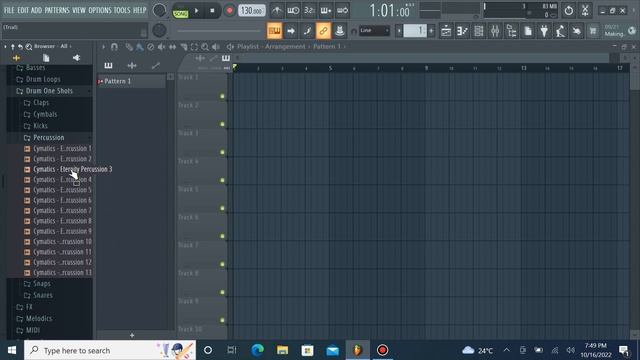Open the TOOLS menu
The image size is (640, 360).
click(122, 10)
